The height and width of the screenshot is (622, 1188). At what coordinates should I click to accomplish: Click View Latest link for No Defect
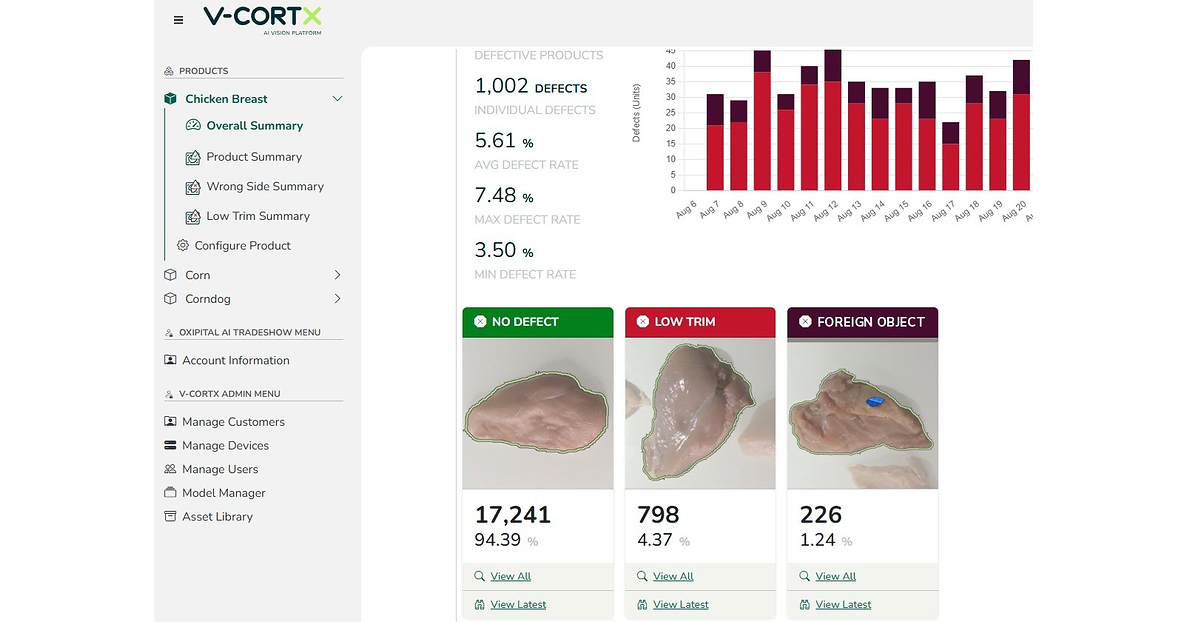[x=518, y=605]
